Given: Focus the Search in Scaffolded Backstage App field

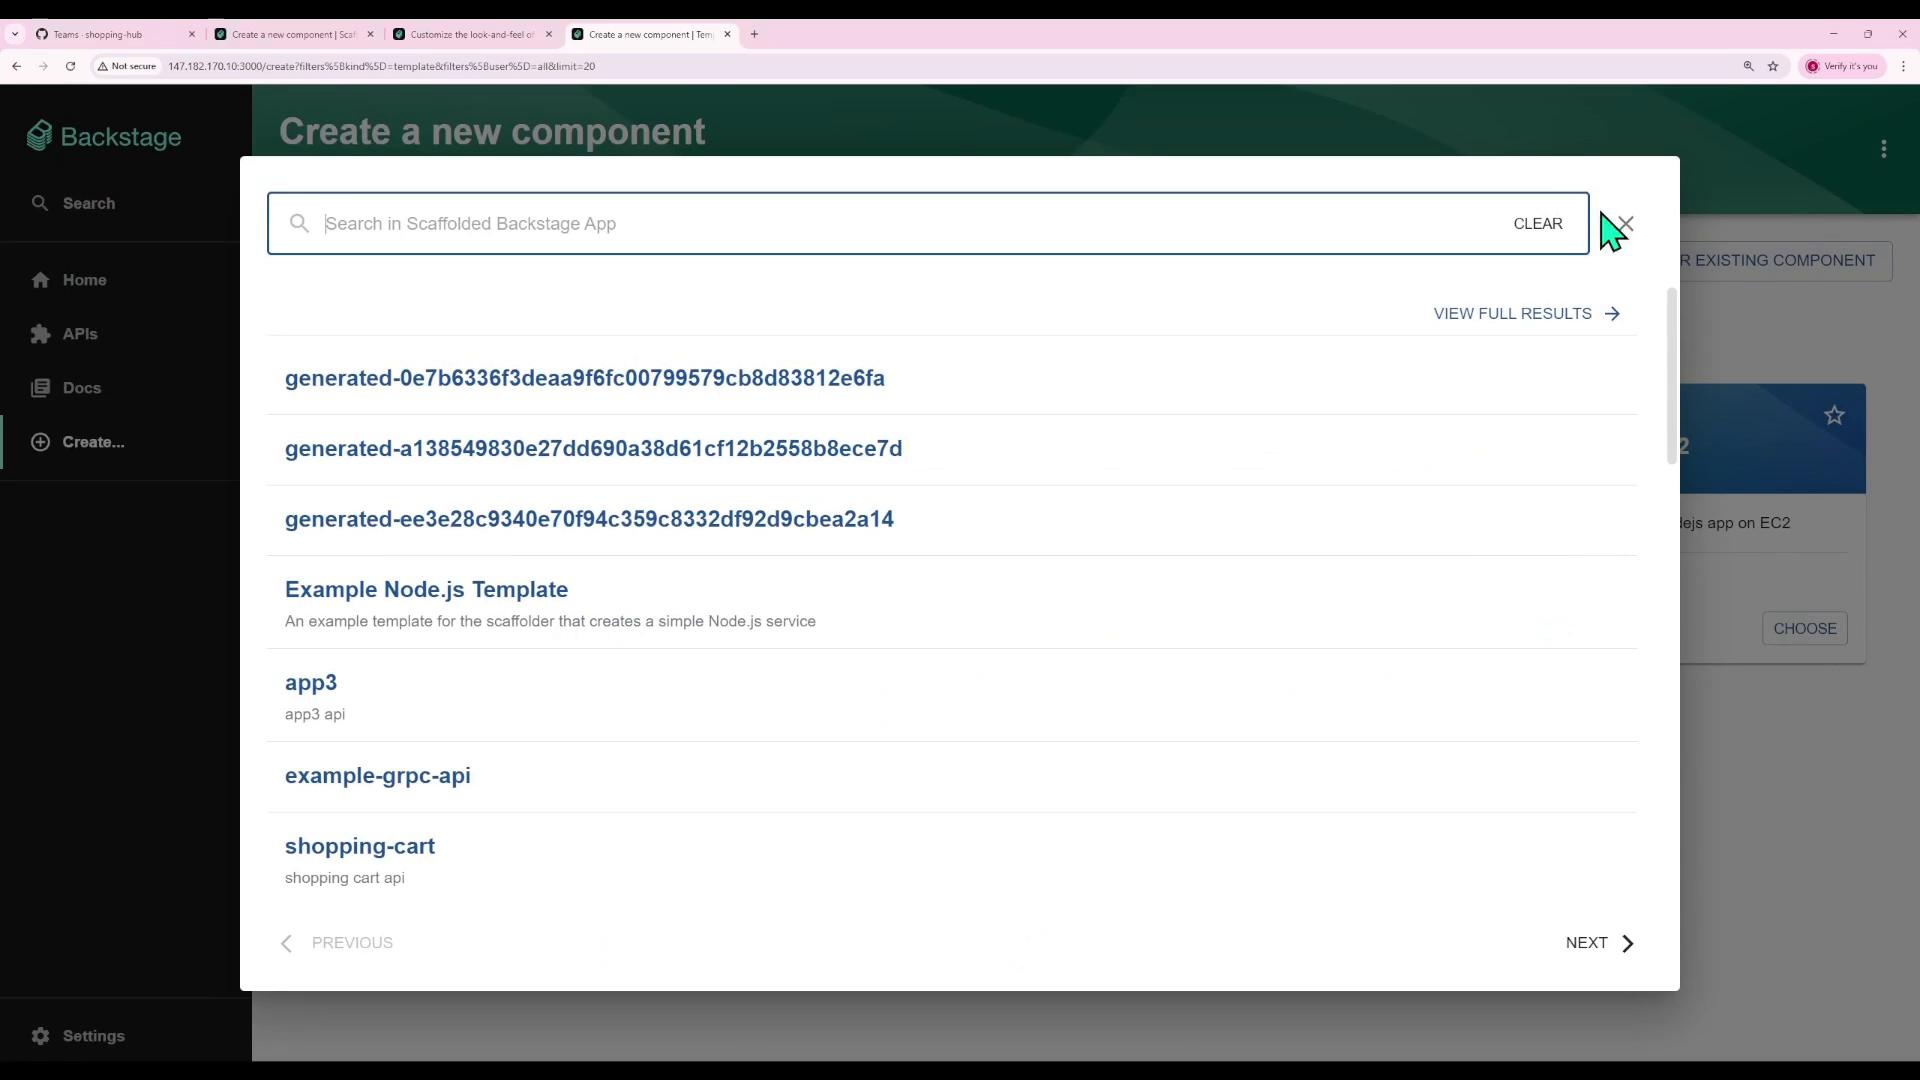Looking at the screenshot, I should 900,224.
